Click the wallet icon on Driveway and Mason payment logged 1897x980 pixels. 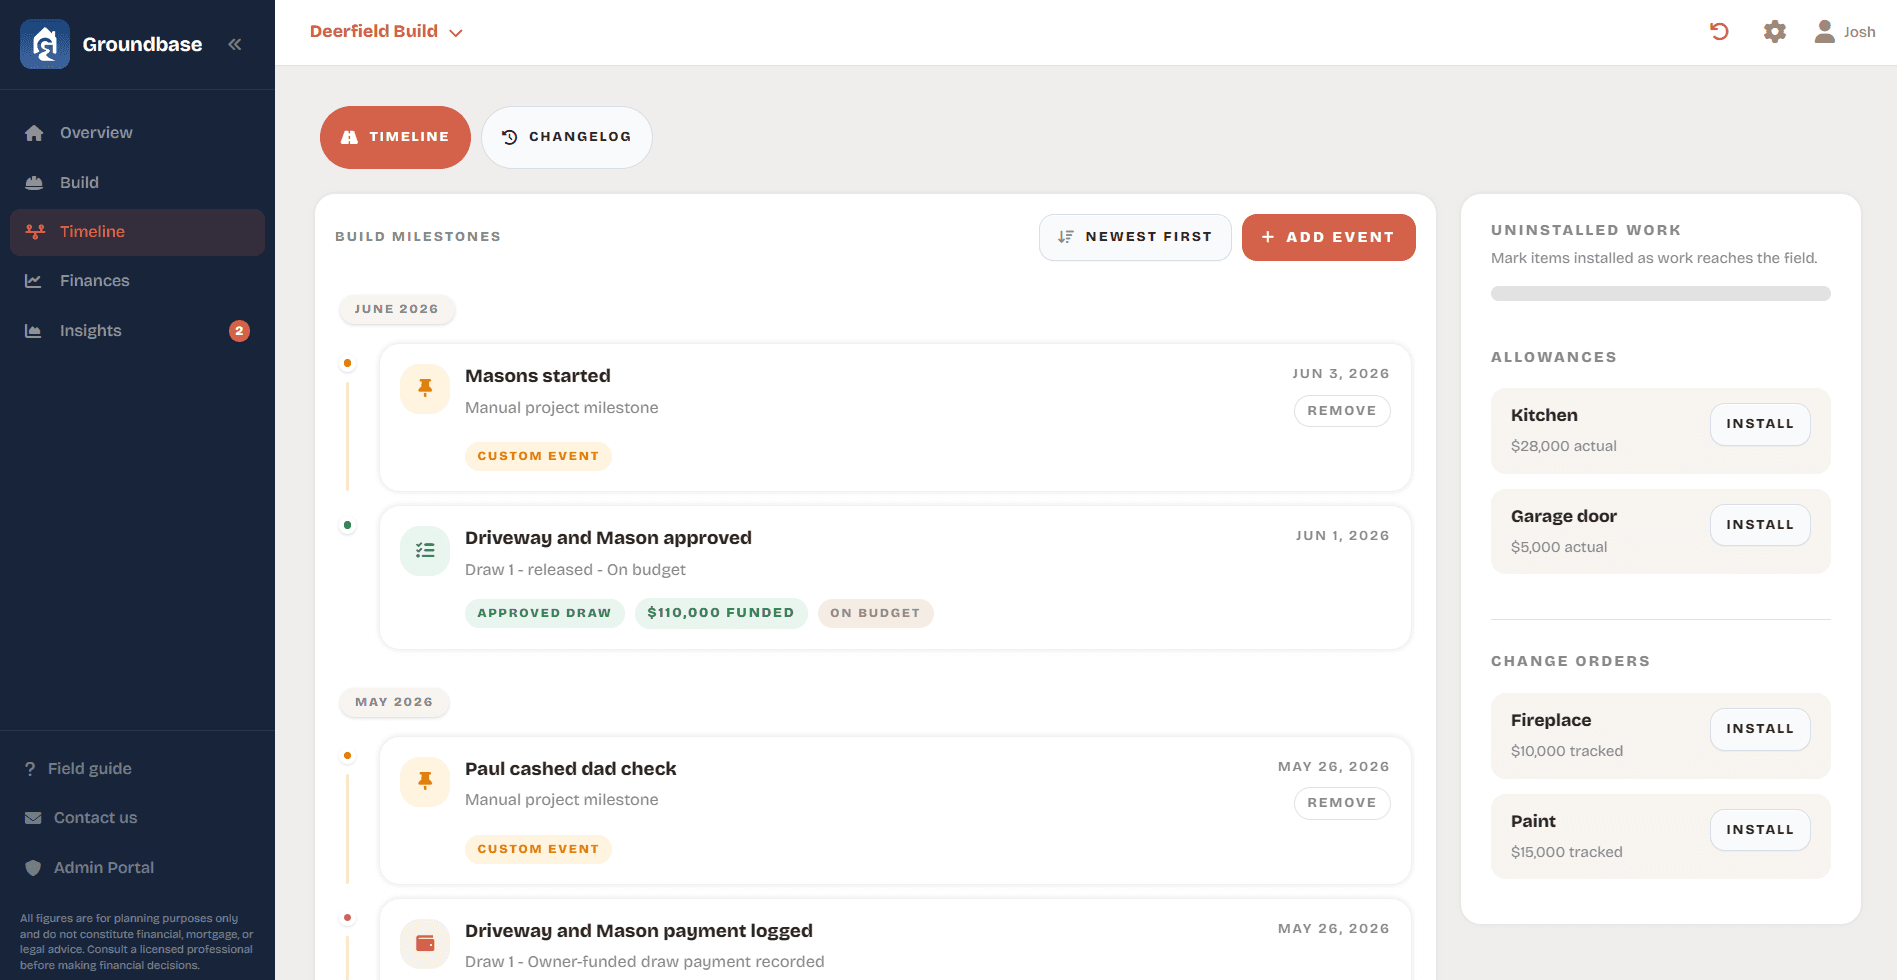(425, 944)
